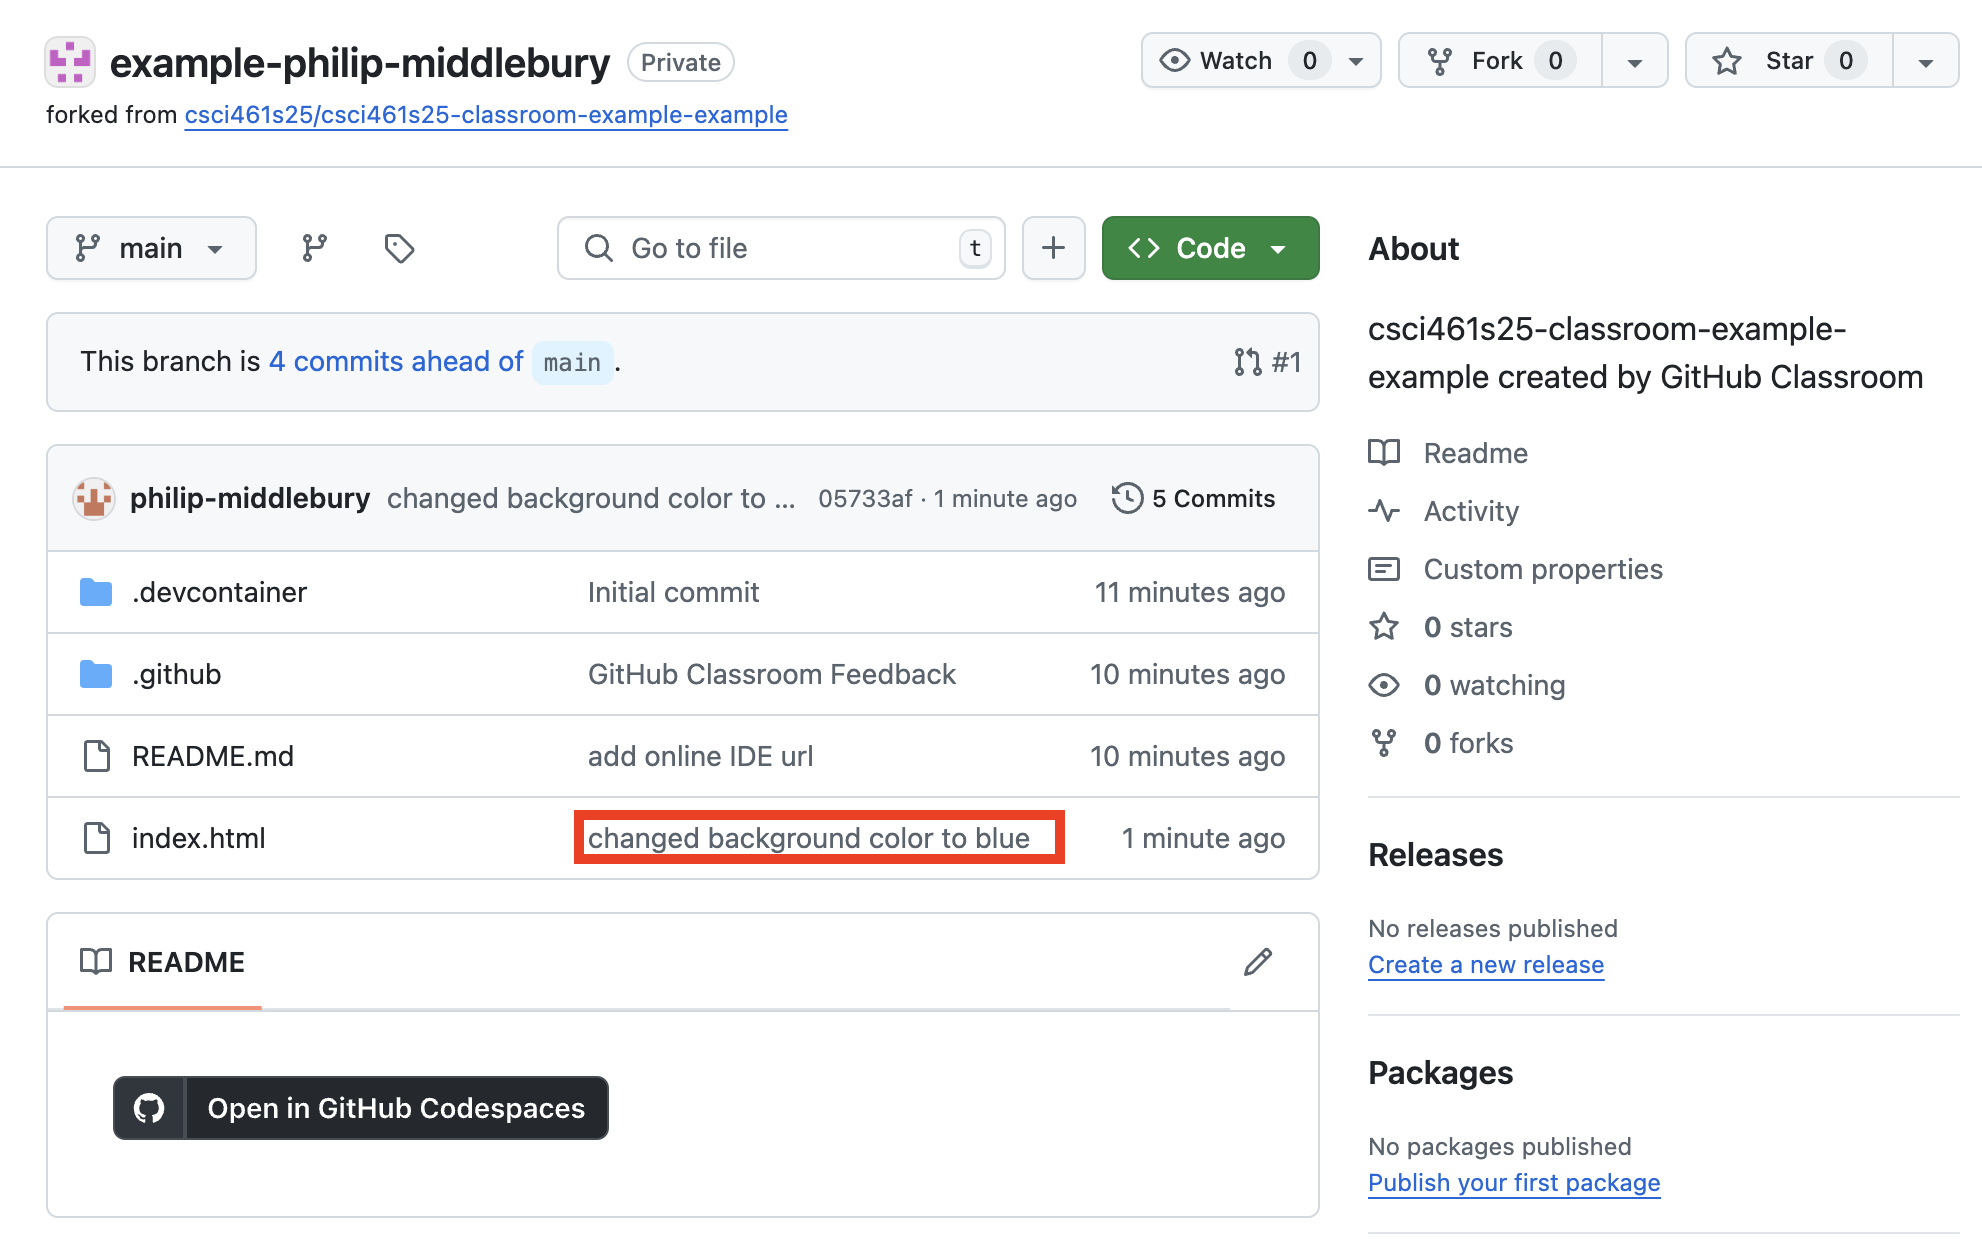Open the .github folder

(176, 674)
